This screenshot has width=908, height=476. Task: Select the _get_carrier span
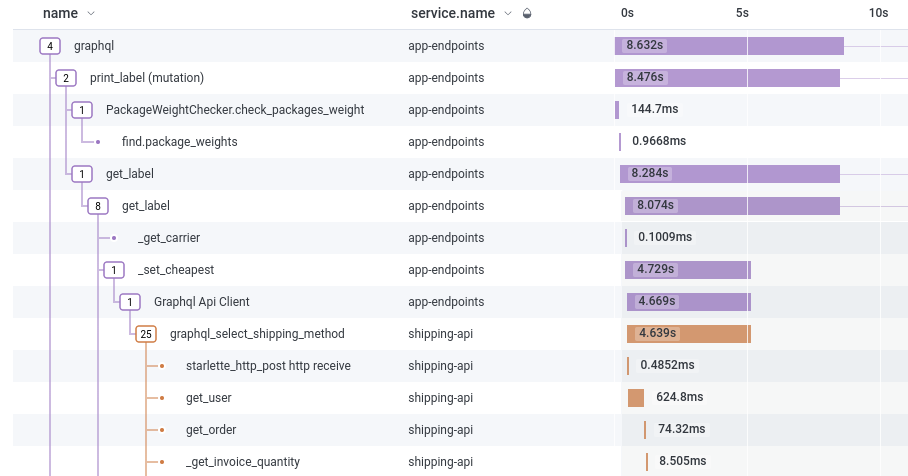(x=169, y=237)
